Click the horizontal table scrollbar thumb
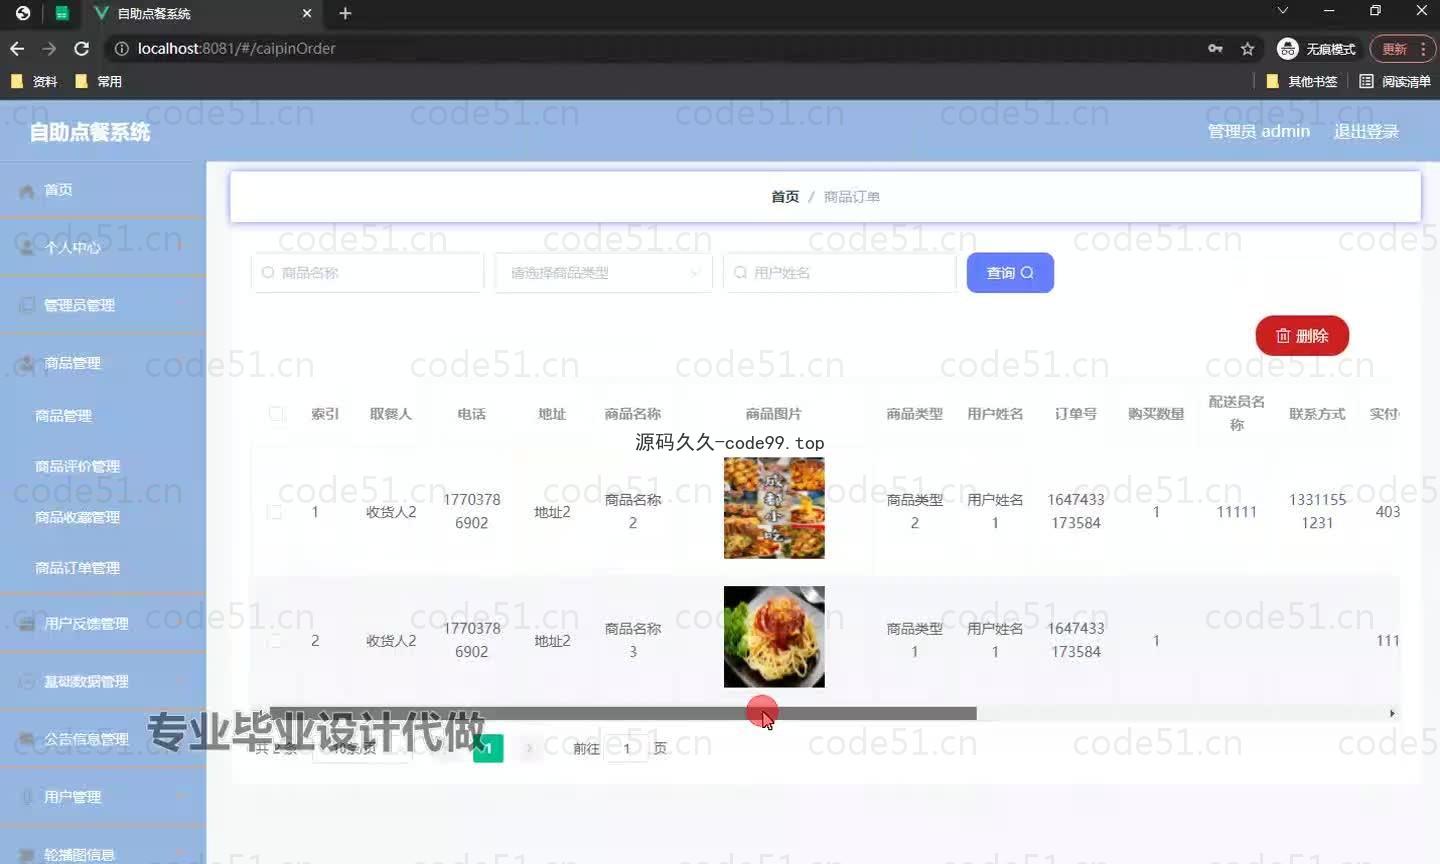 [623, 713]
